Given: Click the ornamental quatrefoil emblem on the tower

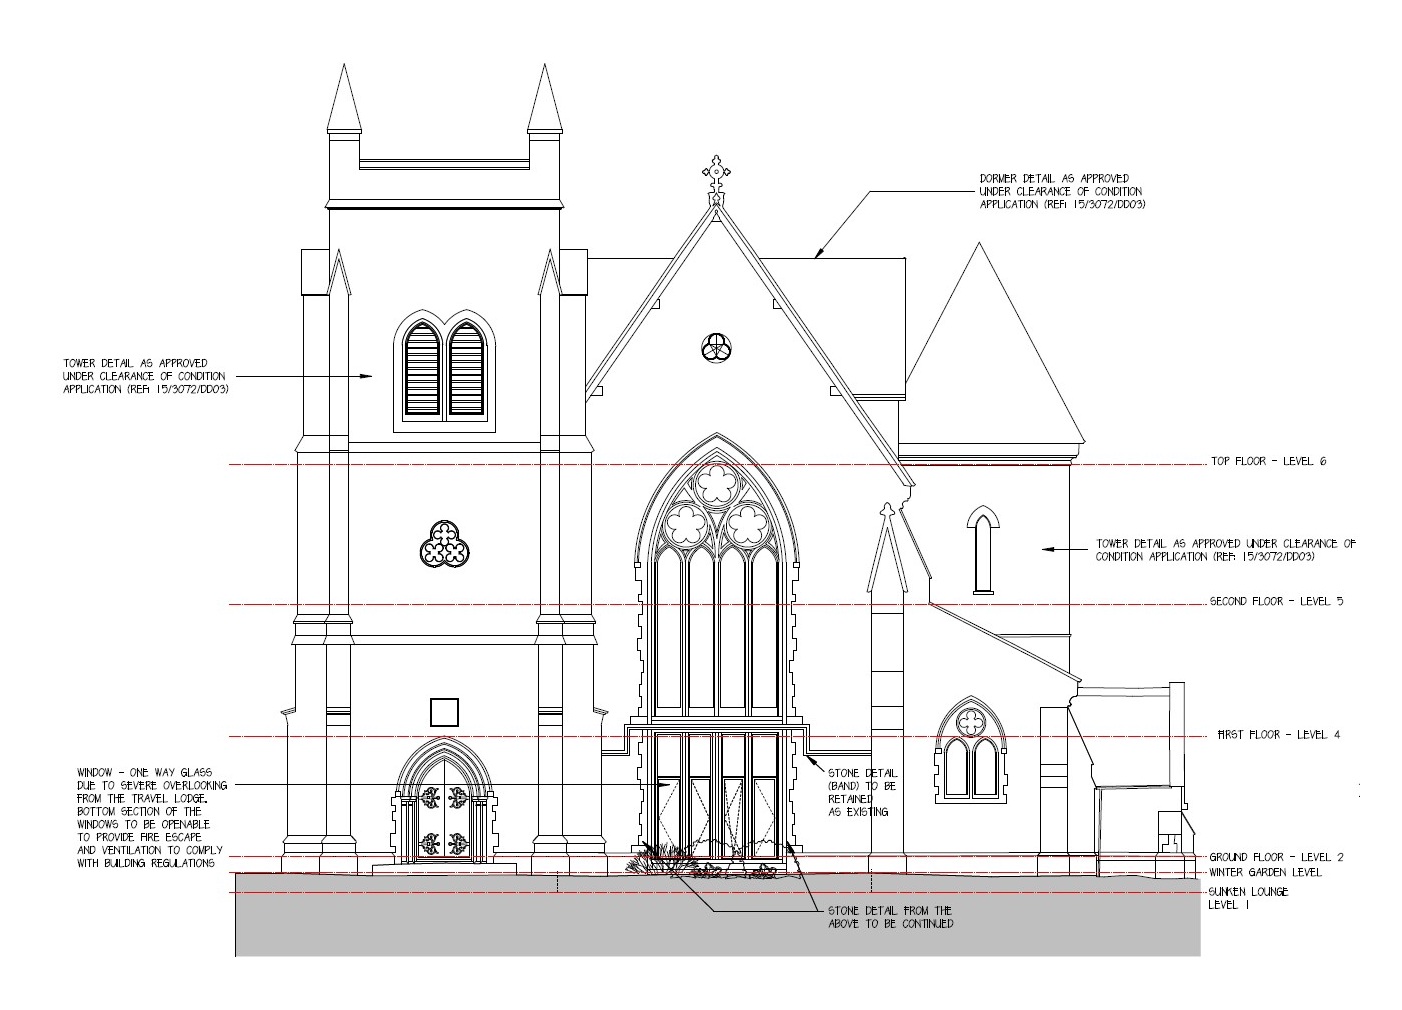Looking at the screenshot, I should pyautogui.click(x=443, y=545).
